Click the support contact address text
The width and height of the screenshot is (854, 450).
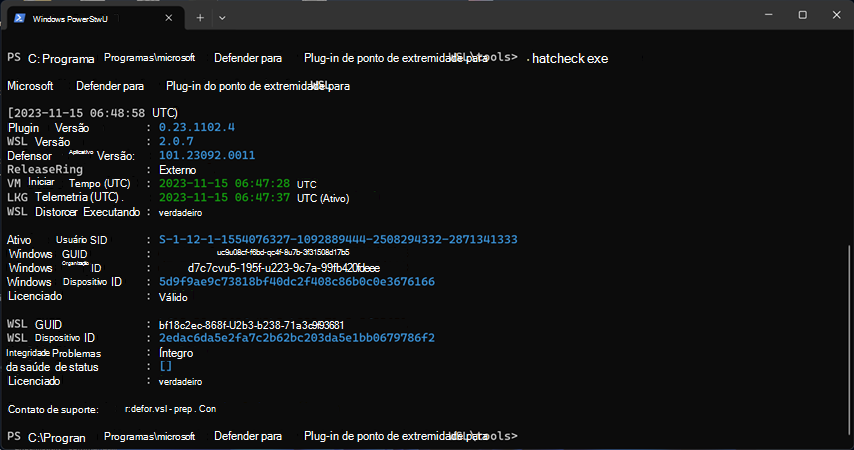(170, 409)
